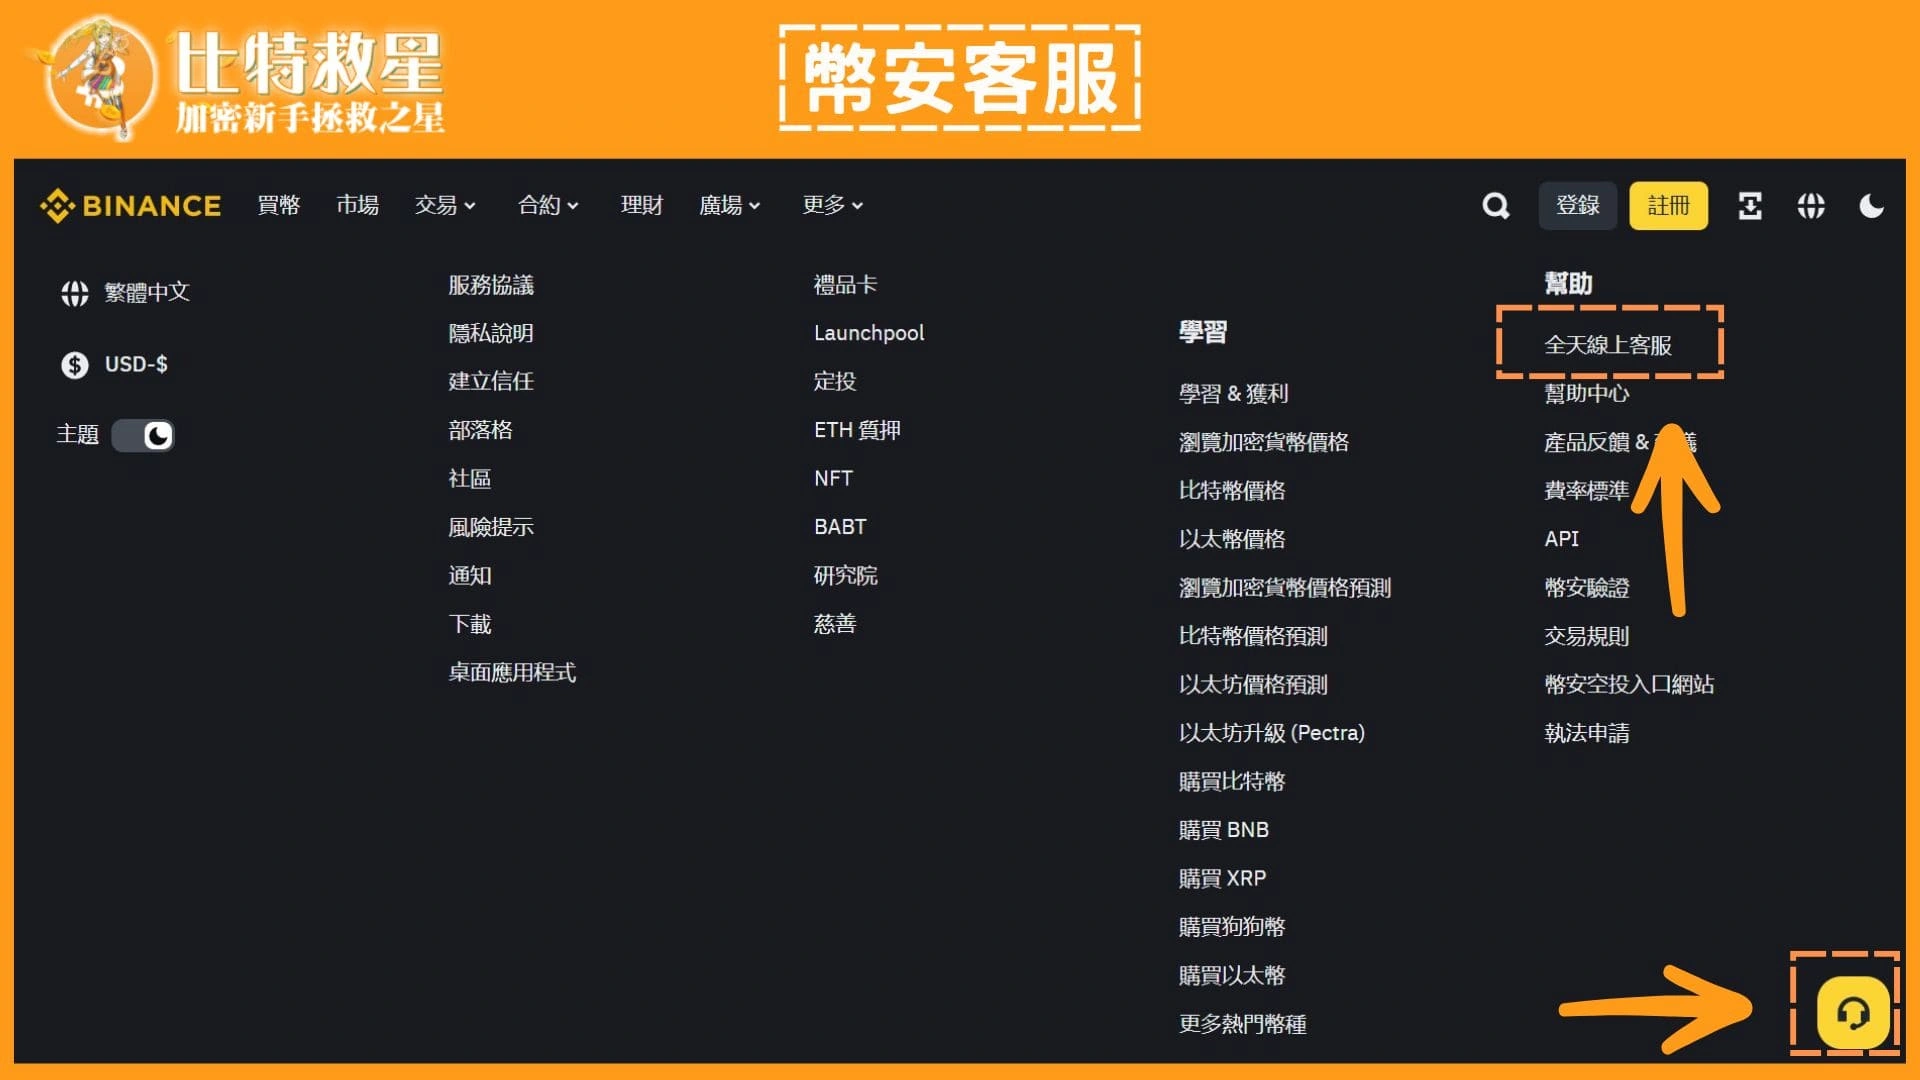
Task: Click the moon dark mode icon in header
Action: pos(1871,206)
